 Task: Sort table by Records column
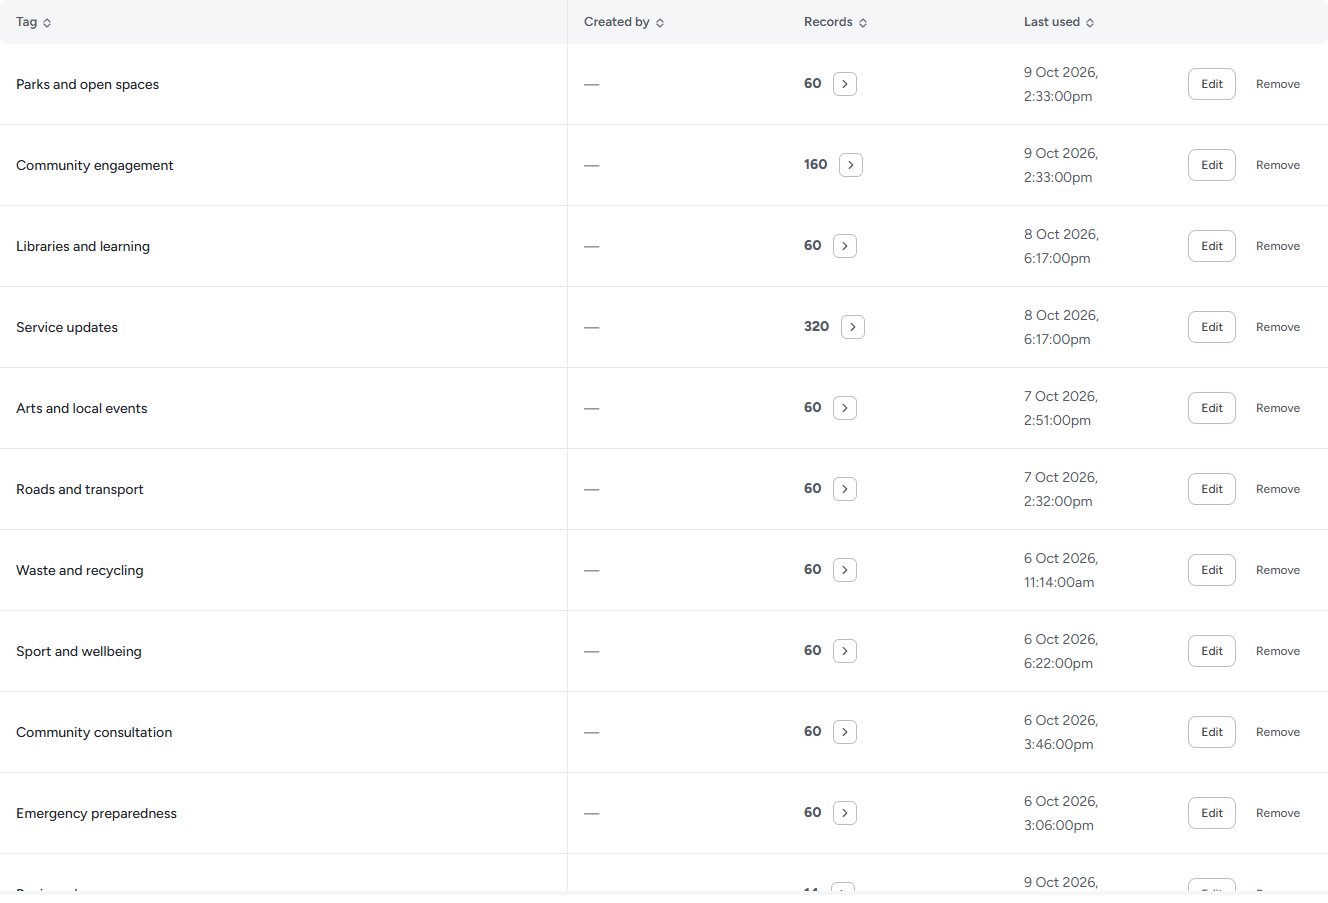(x=835, y=22)
